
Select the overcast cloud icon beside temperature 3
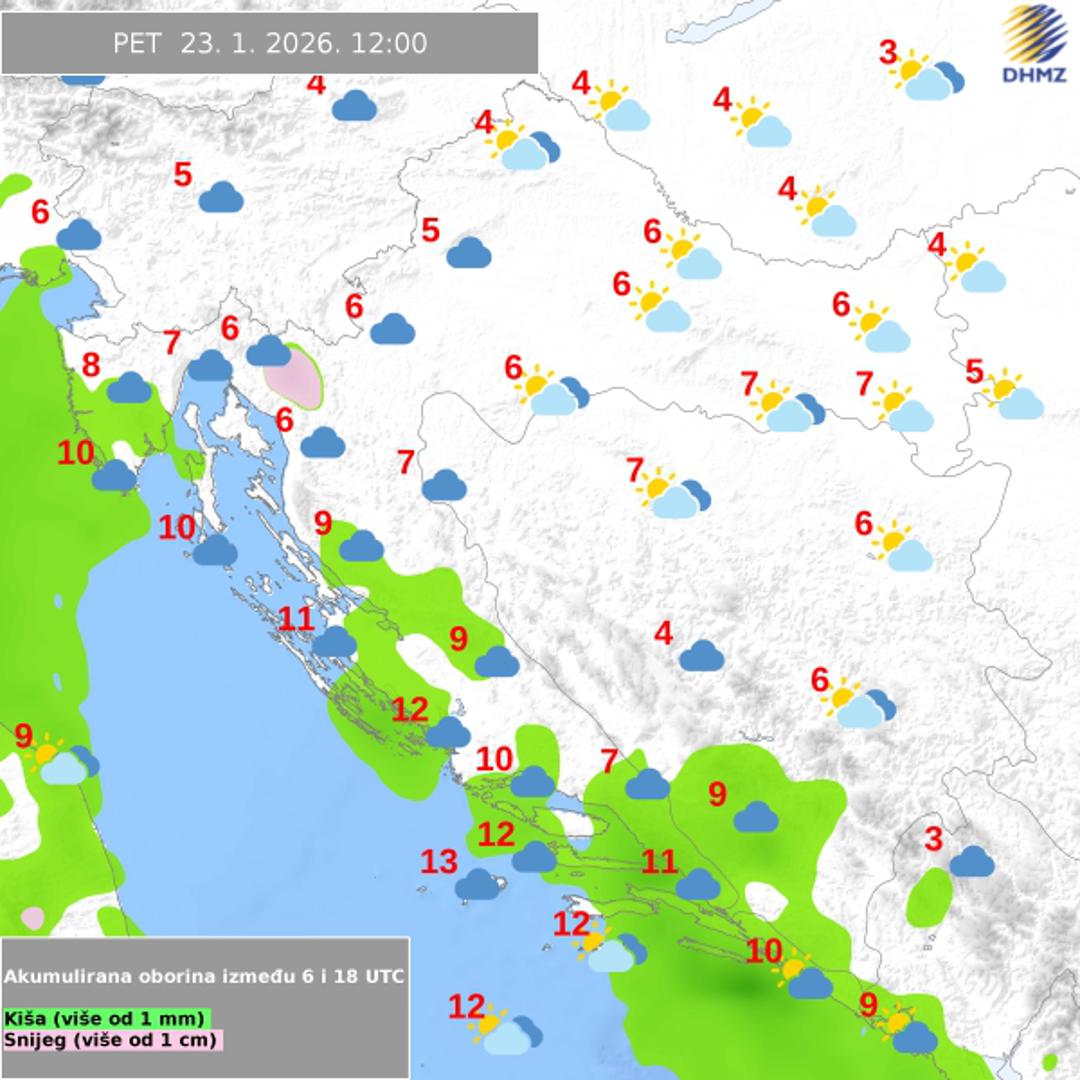click(x=971, y=861)
